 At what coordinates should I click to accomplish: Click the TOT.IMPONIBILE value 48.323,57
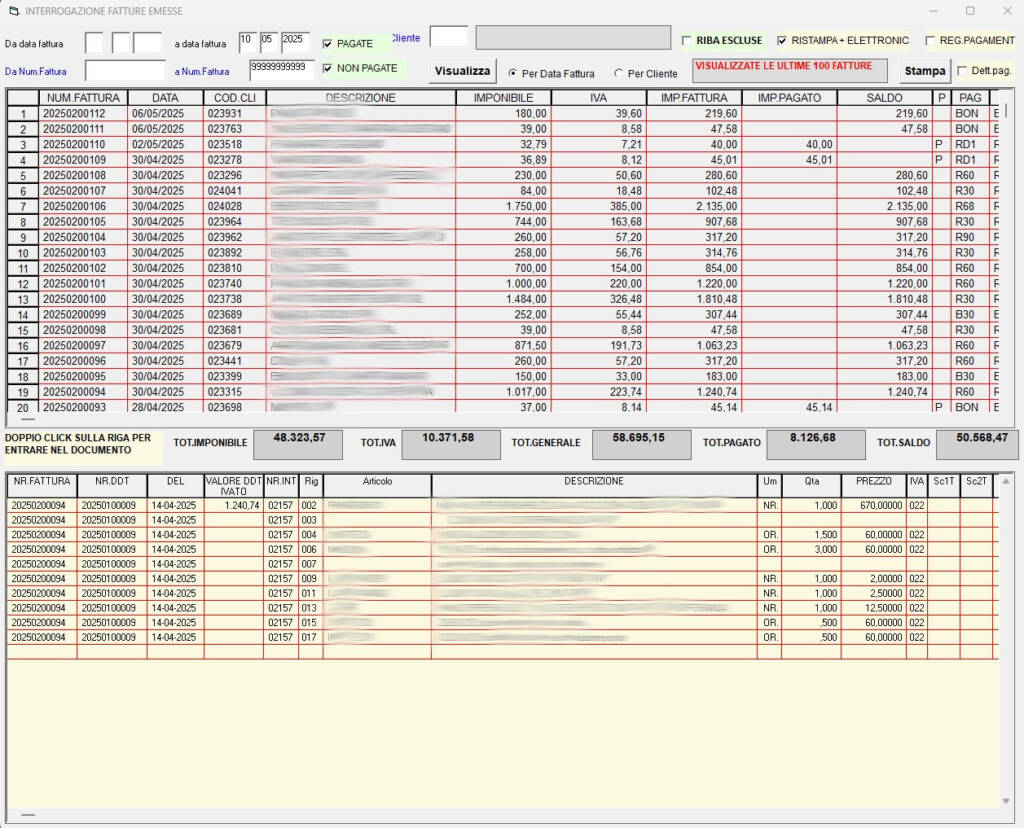pos(298,444)
